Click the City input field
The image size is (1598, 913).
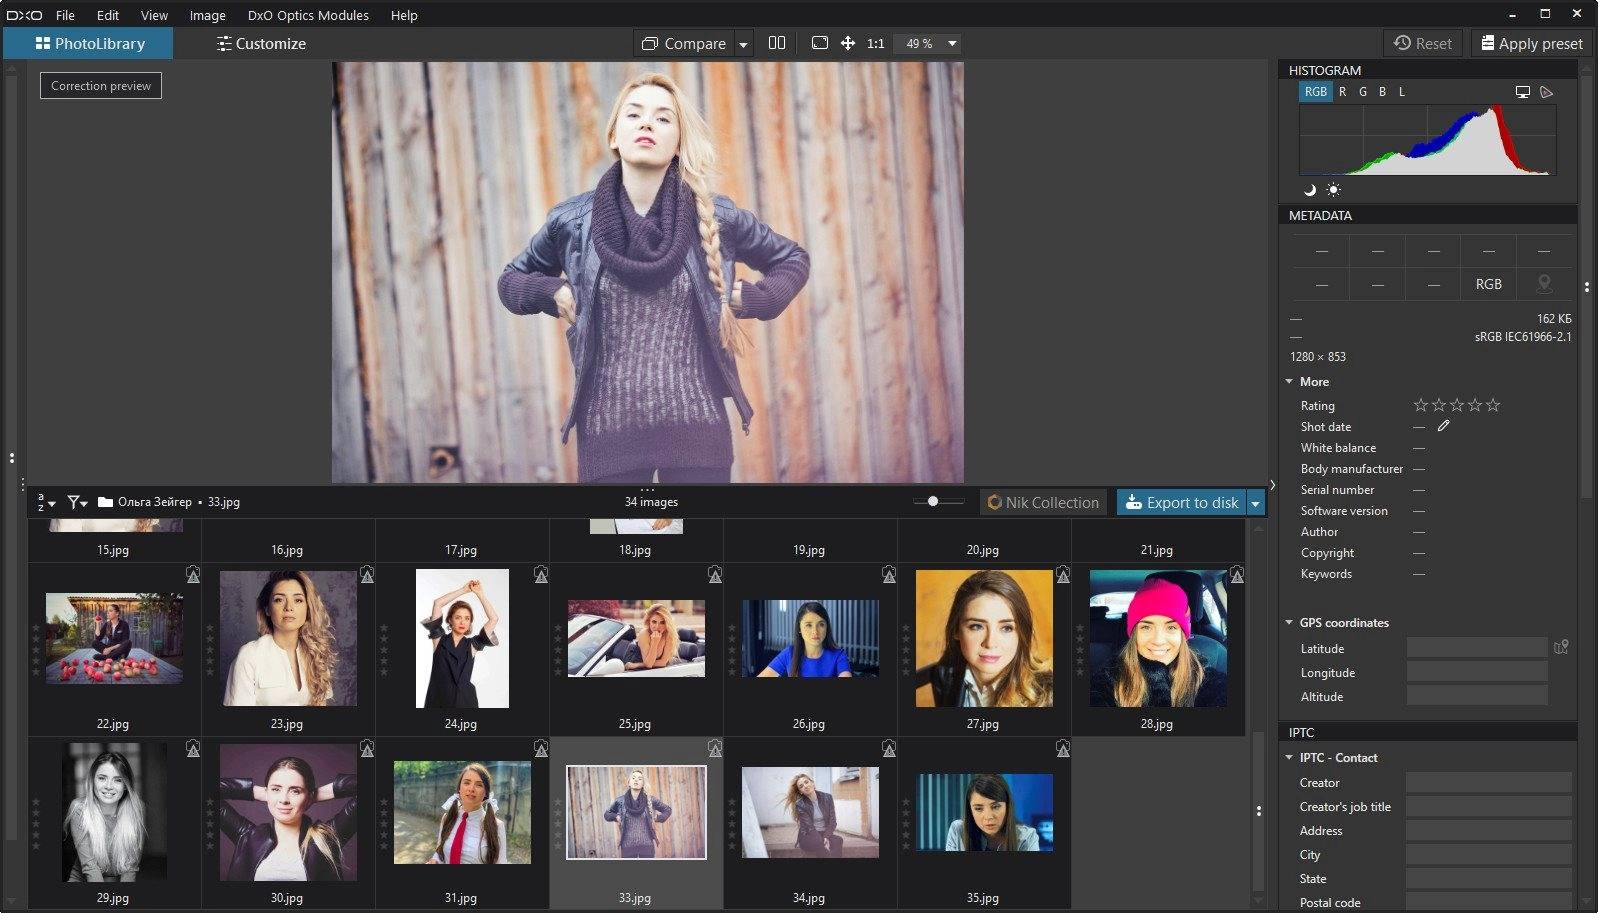click(1488, 855)
